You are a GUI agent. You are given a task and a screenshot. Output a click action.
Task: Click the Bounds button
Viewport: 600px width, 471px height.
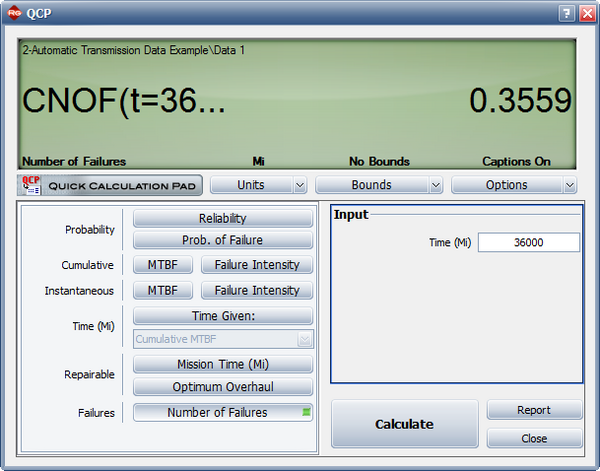point(372,185)
